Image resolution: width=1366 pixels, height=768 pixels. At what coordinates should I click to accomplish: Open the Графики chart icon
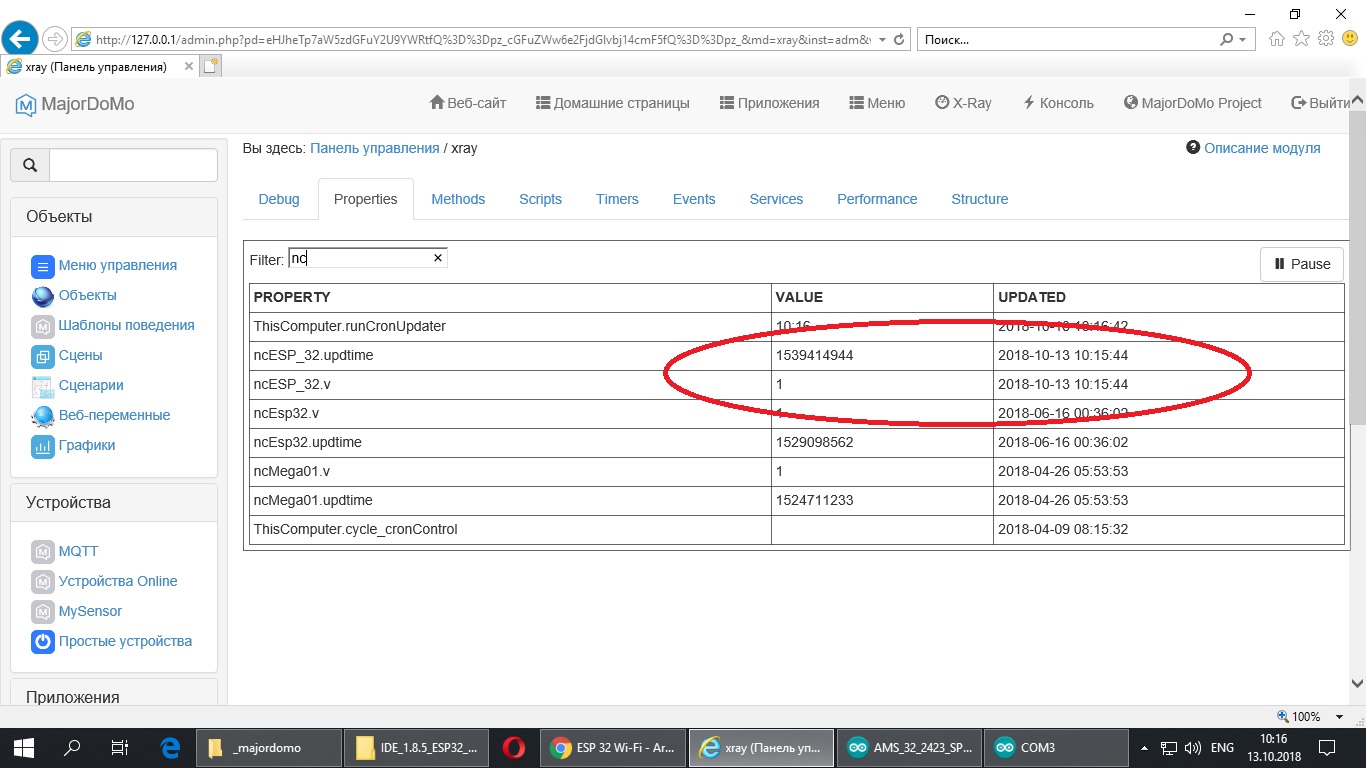pyautogui.click(x=42, y=446)
